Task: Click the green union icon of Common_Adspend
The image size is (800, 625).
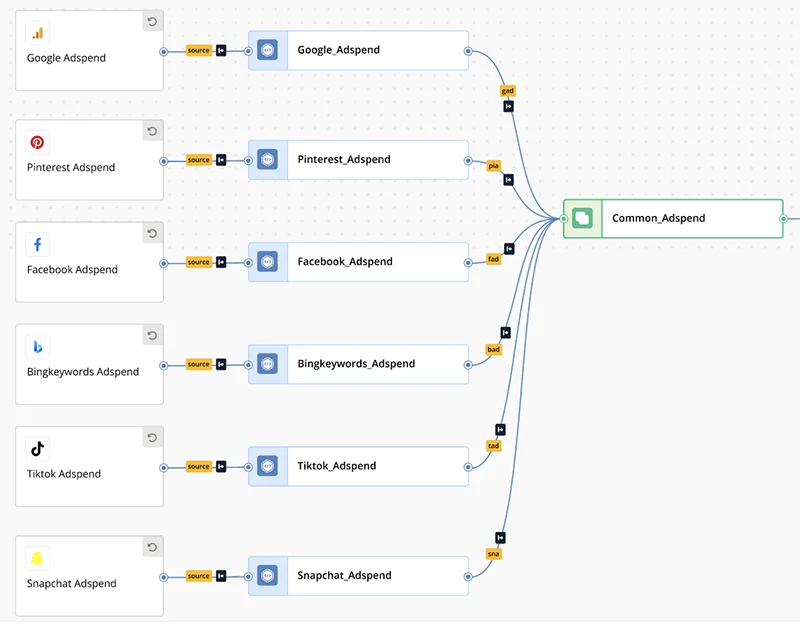Action: 582,218
